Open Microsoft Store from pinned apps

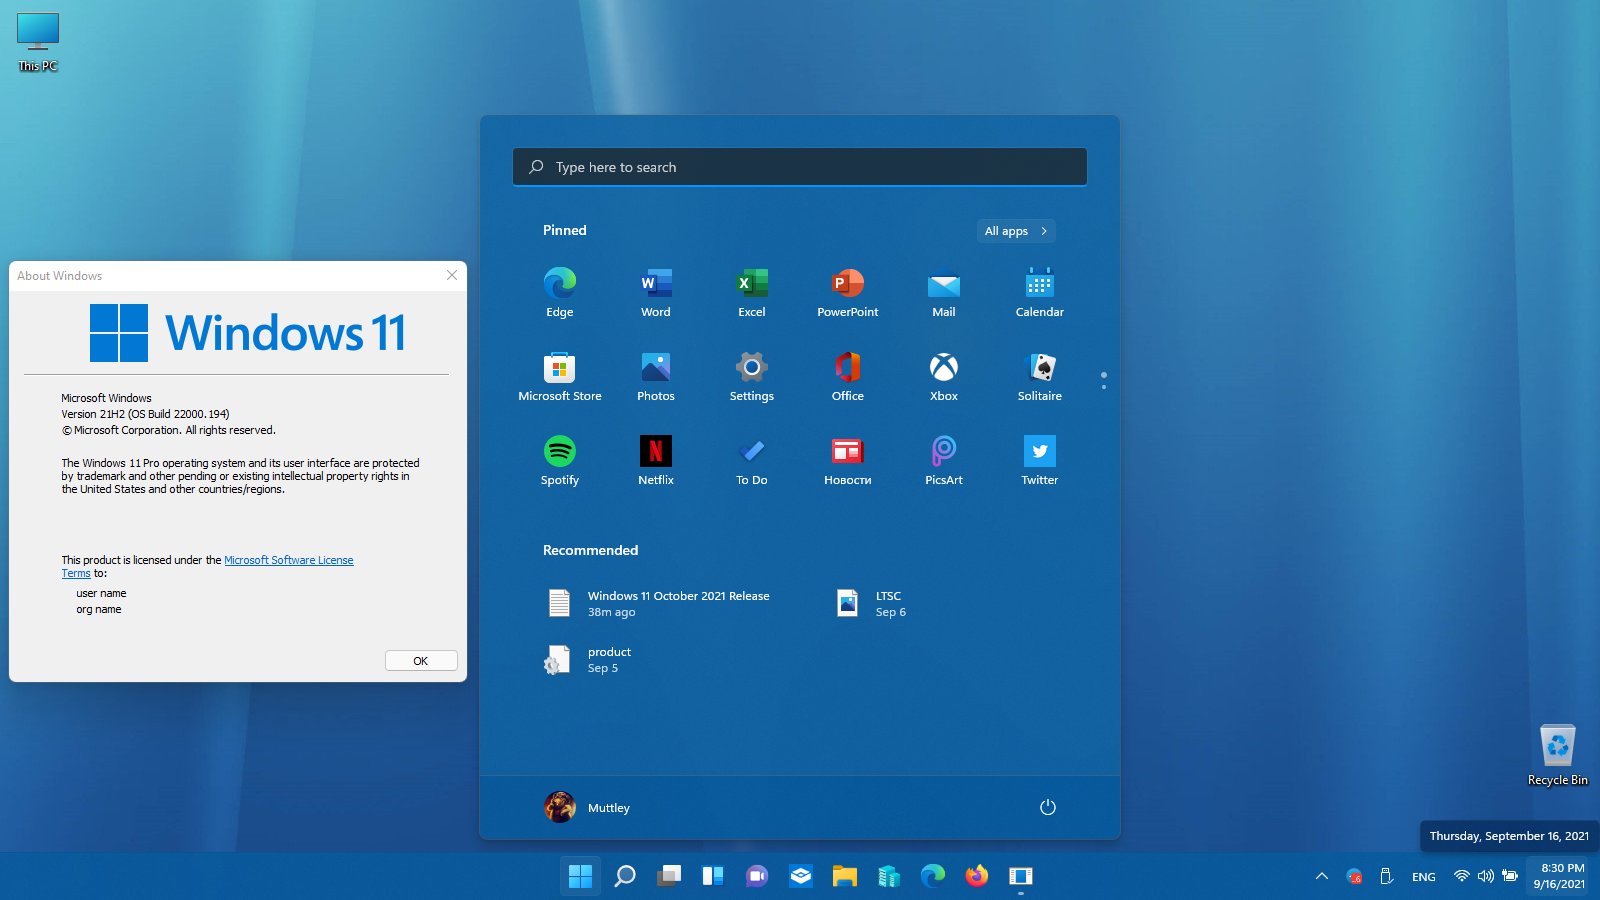coord(559,377)
